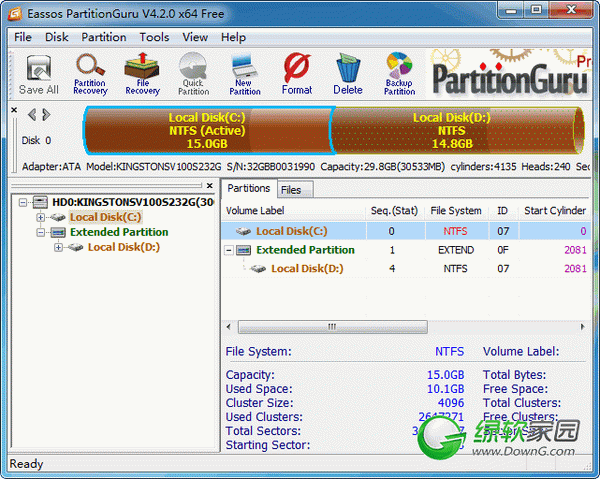This screenshot has height=479, width=600.
Task: Collapse Extended Partition node in tree
Action: tap(40, 232)
